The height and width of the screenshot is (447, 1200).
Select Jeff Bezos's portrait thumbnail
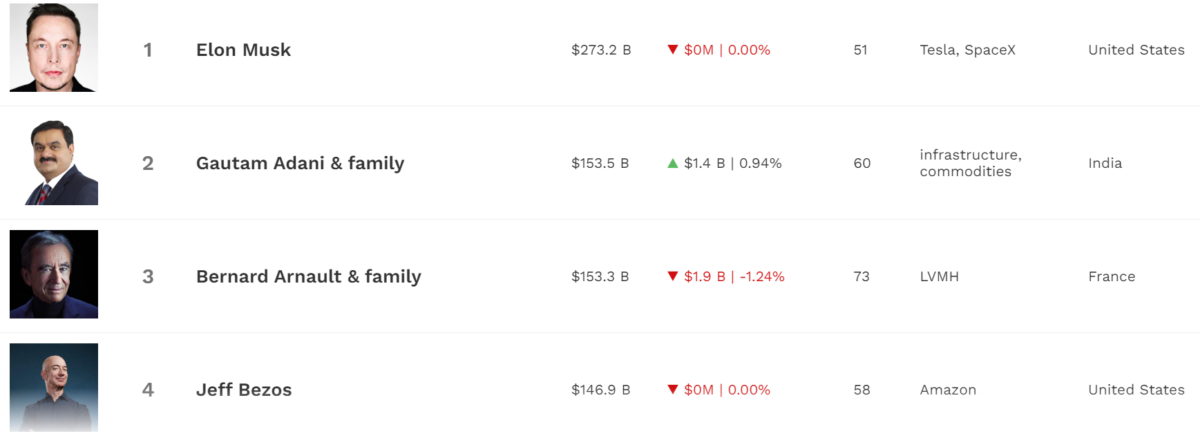pyautogui.click(x=54, y=388)
